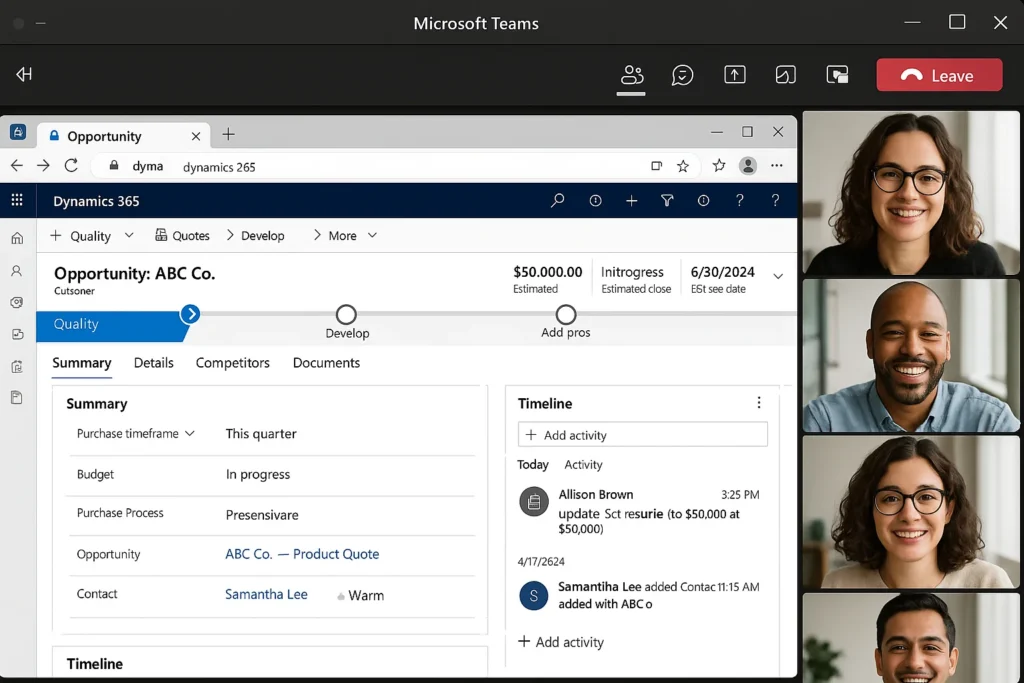Click Add activity below the timeline entries
Image resolution: width=1024 pixels, height=683 pixels.
tap(561, 643)
